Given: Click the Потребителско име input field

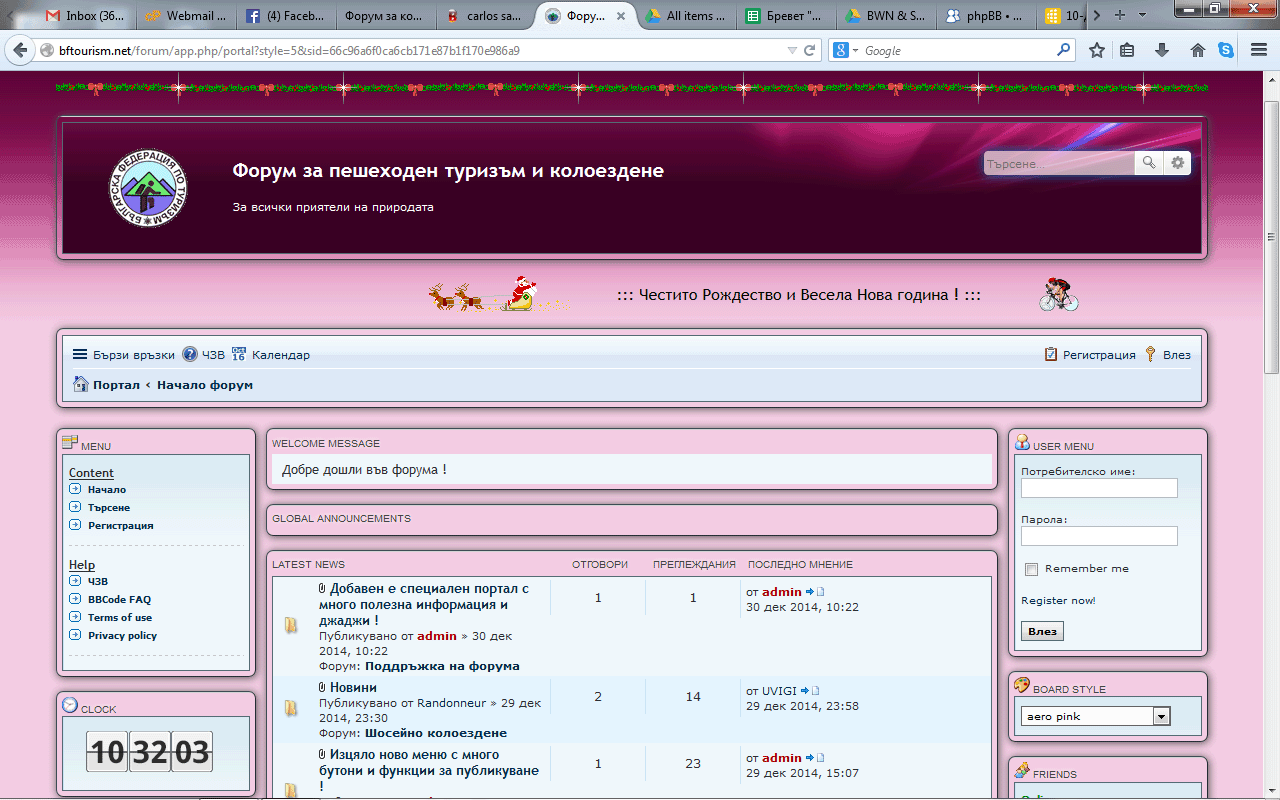Looking at the screenshot, I should tap(1099, 488).
